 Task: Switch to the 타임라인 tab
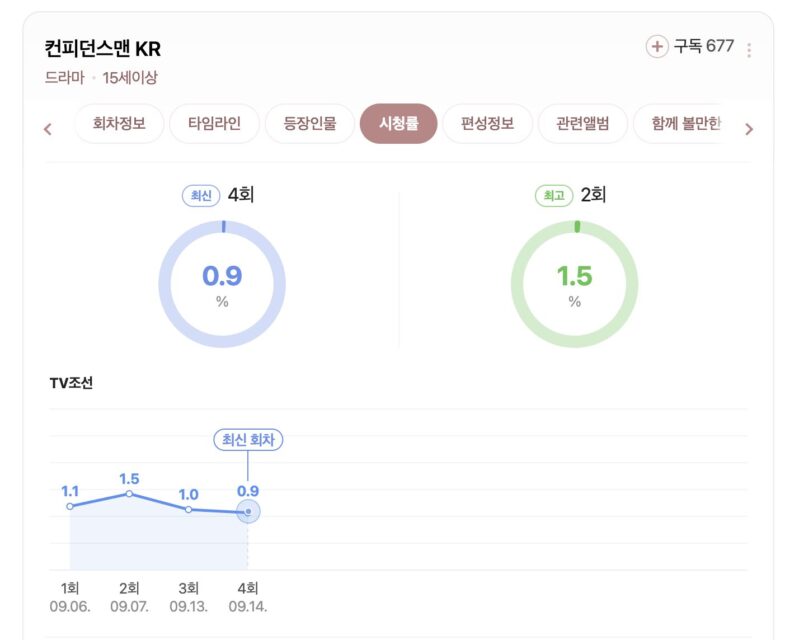(214, 125)
